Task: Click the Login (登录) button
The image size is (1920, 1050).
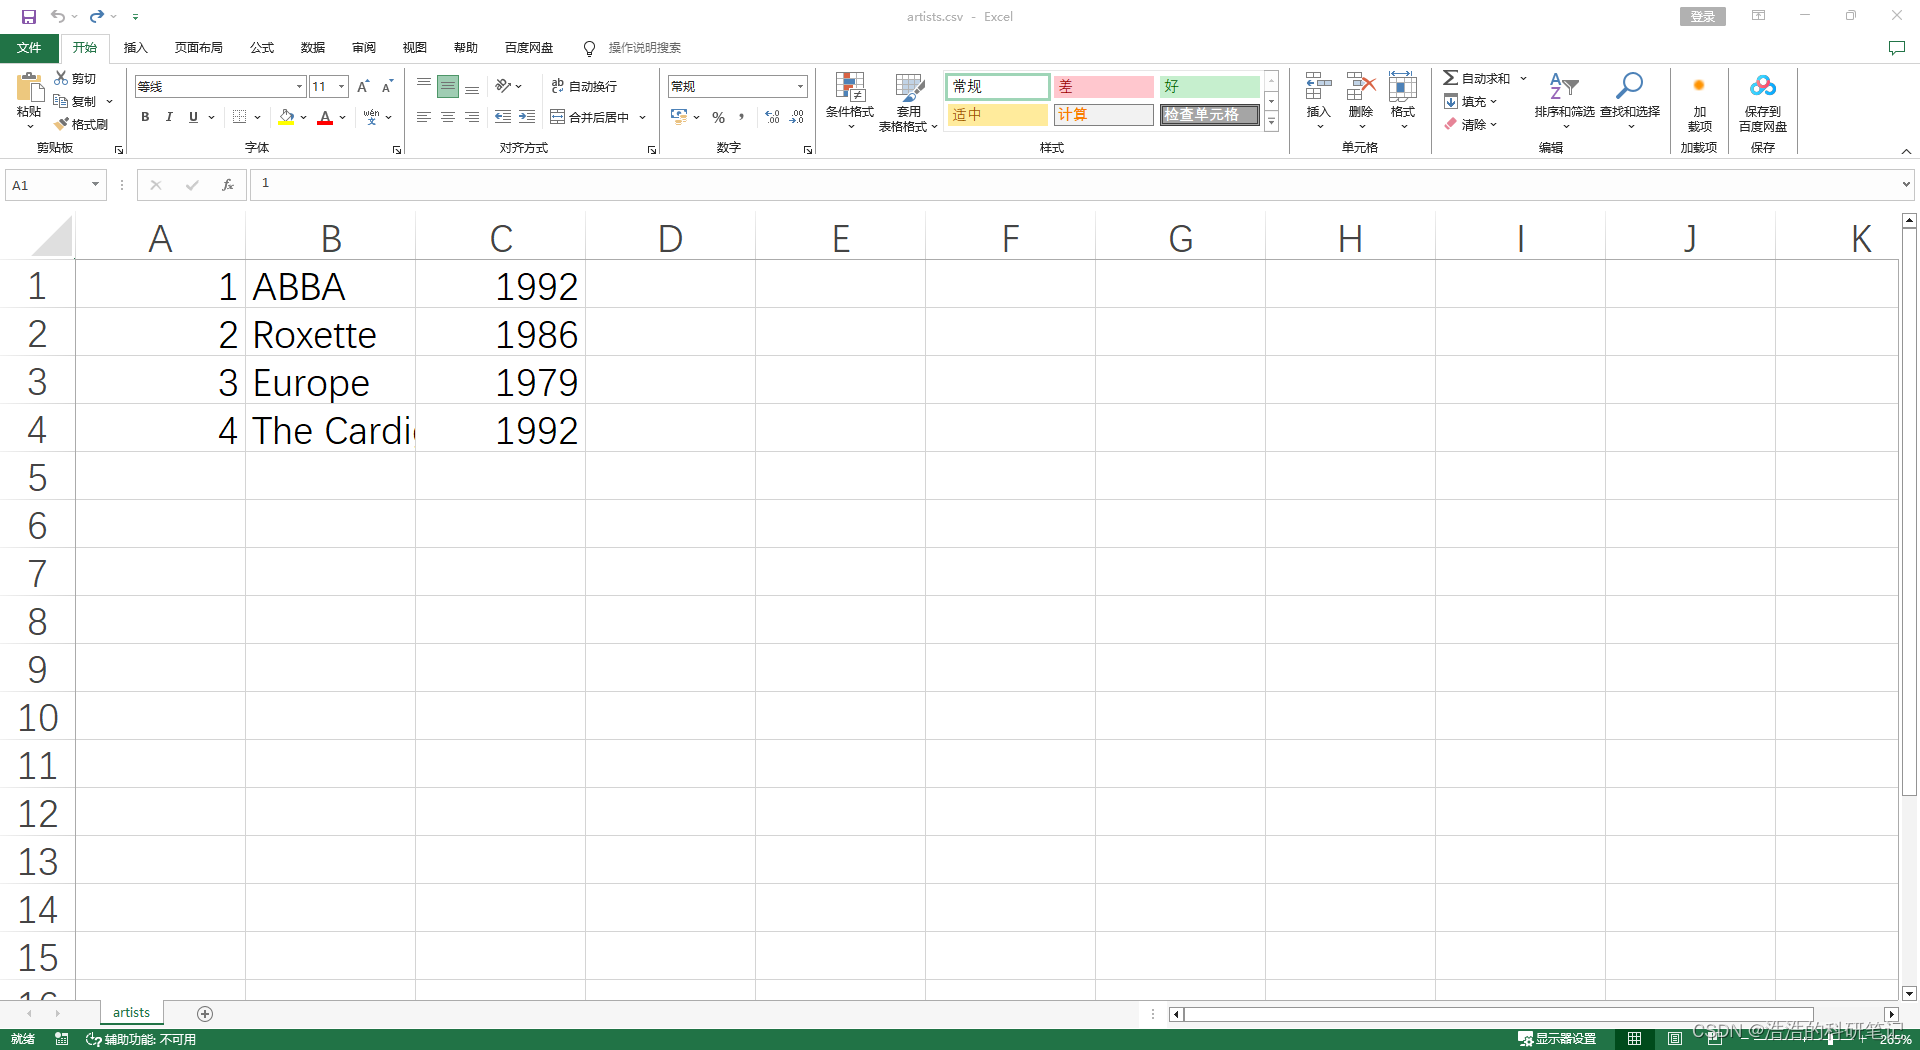Action: click(1702, 16)
